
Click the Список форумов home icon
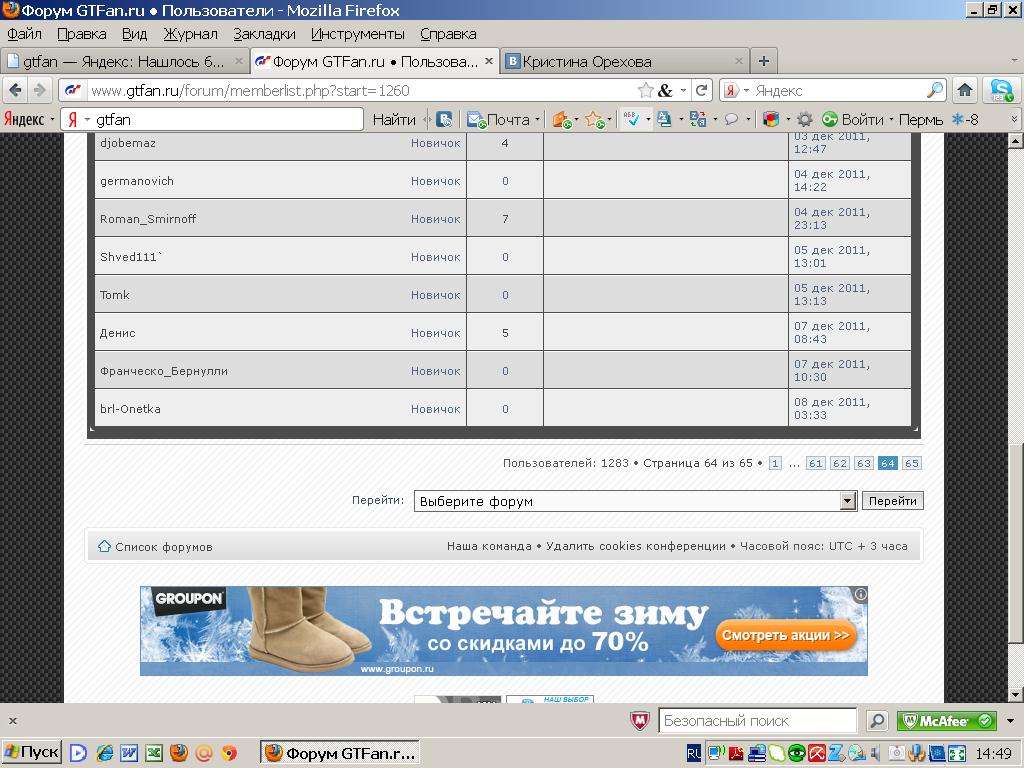pyautogui.click(x=104, y=546)
